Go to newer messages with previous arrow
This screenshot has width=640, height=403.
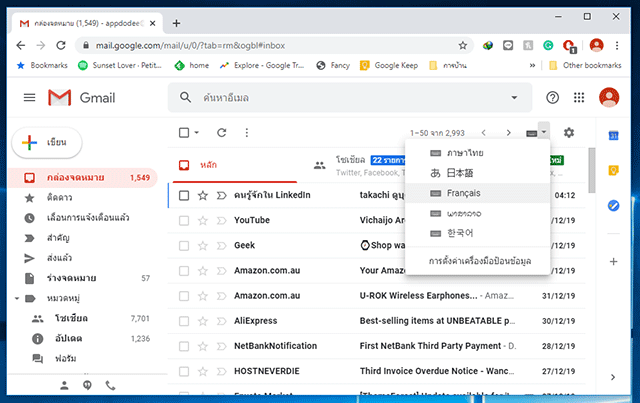coord(484,133)
